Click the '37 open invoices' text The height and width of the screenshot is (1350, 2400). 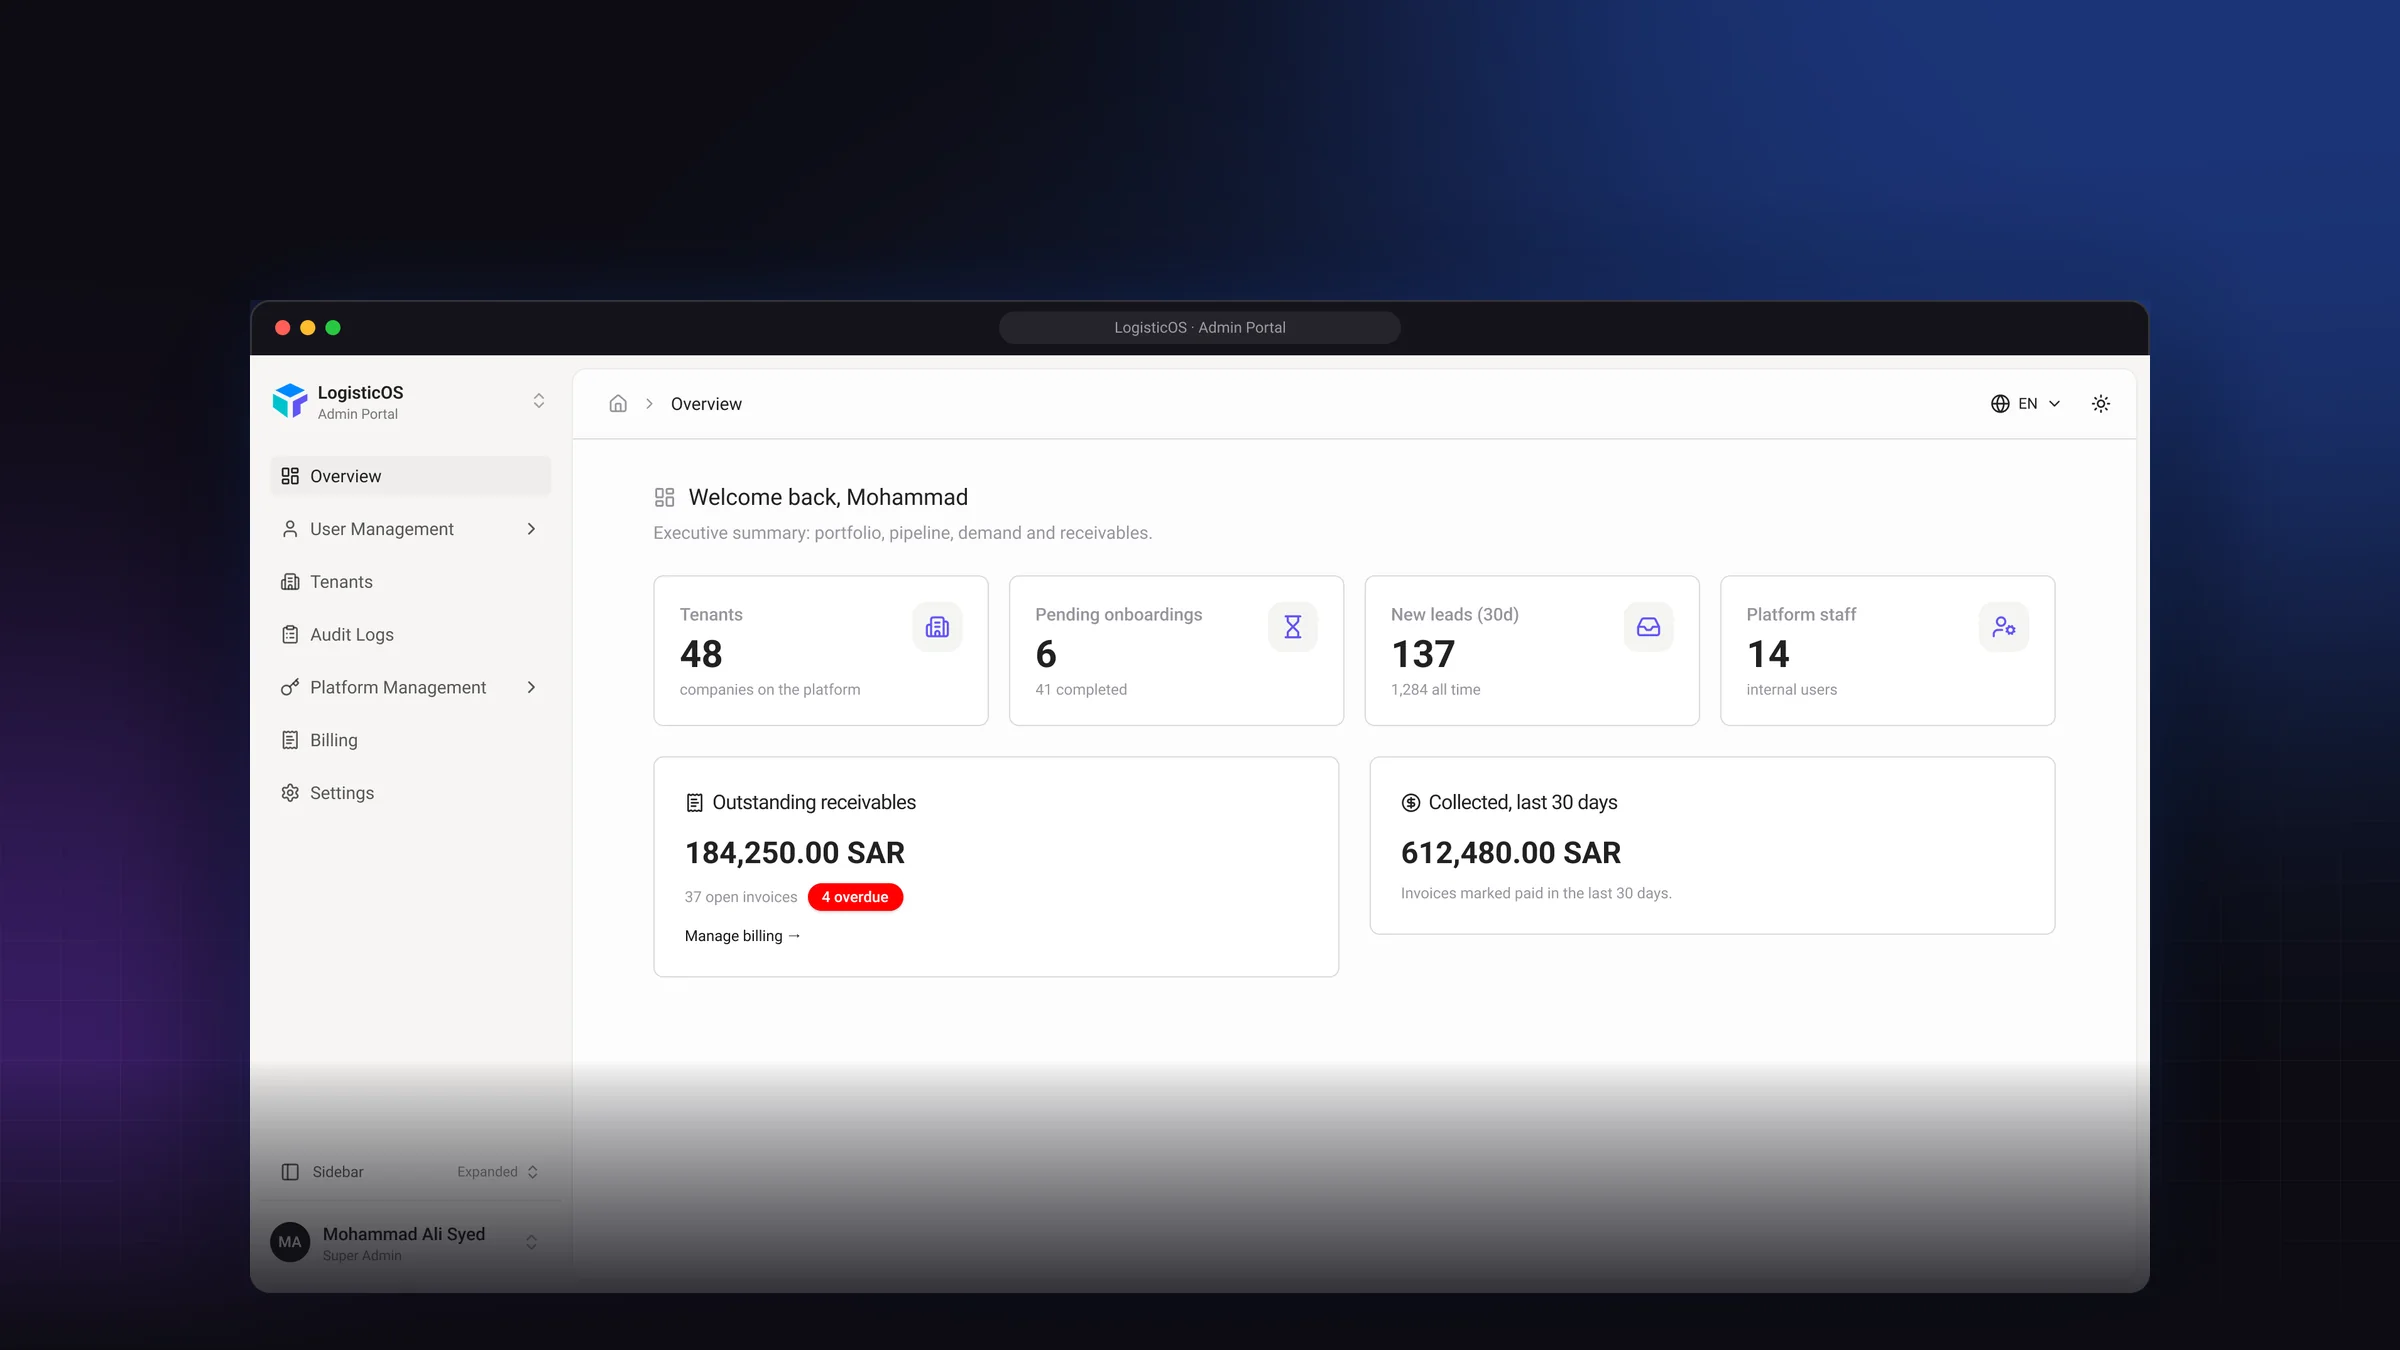(741, 897)
